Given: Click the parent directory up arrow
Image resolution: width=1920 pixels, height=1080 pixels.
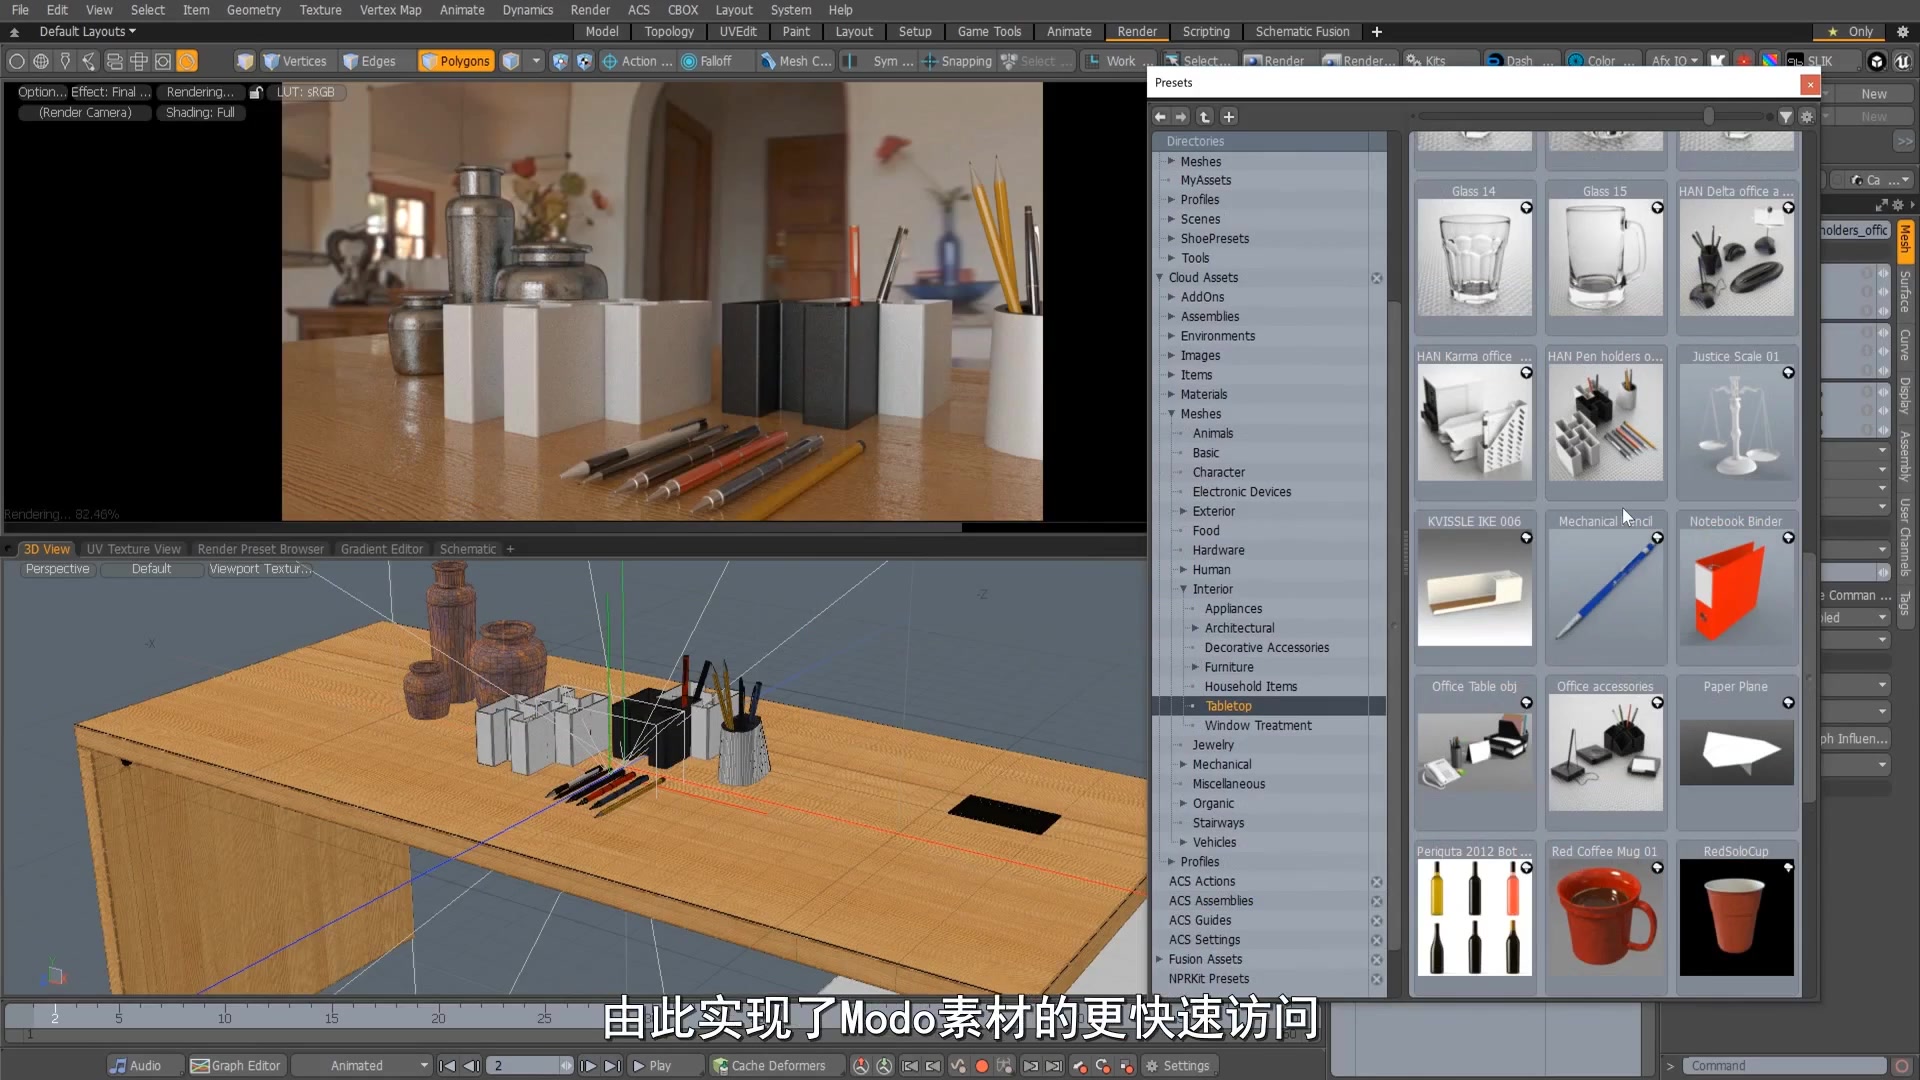Looking at the screenshot, I should tap(1205, 117).
